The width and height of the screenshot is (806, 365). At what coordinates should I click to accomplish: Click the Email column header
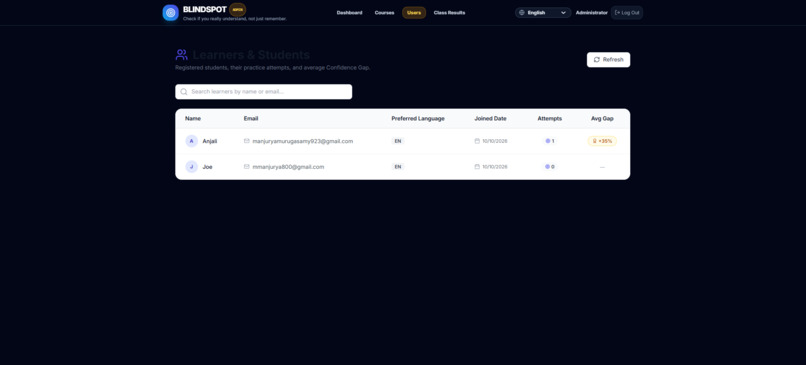[251, 118]
